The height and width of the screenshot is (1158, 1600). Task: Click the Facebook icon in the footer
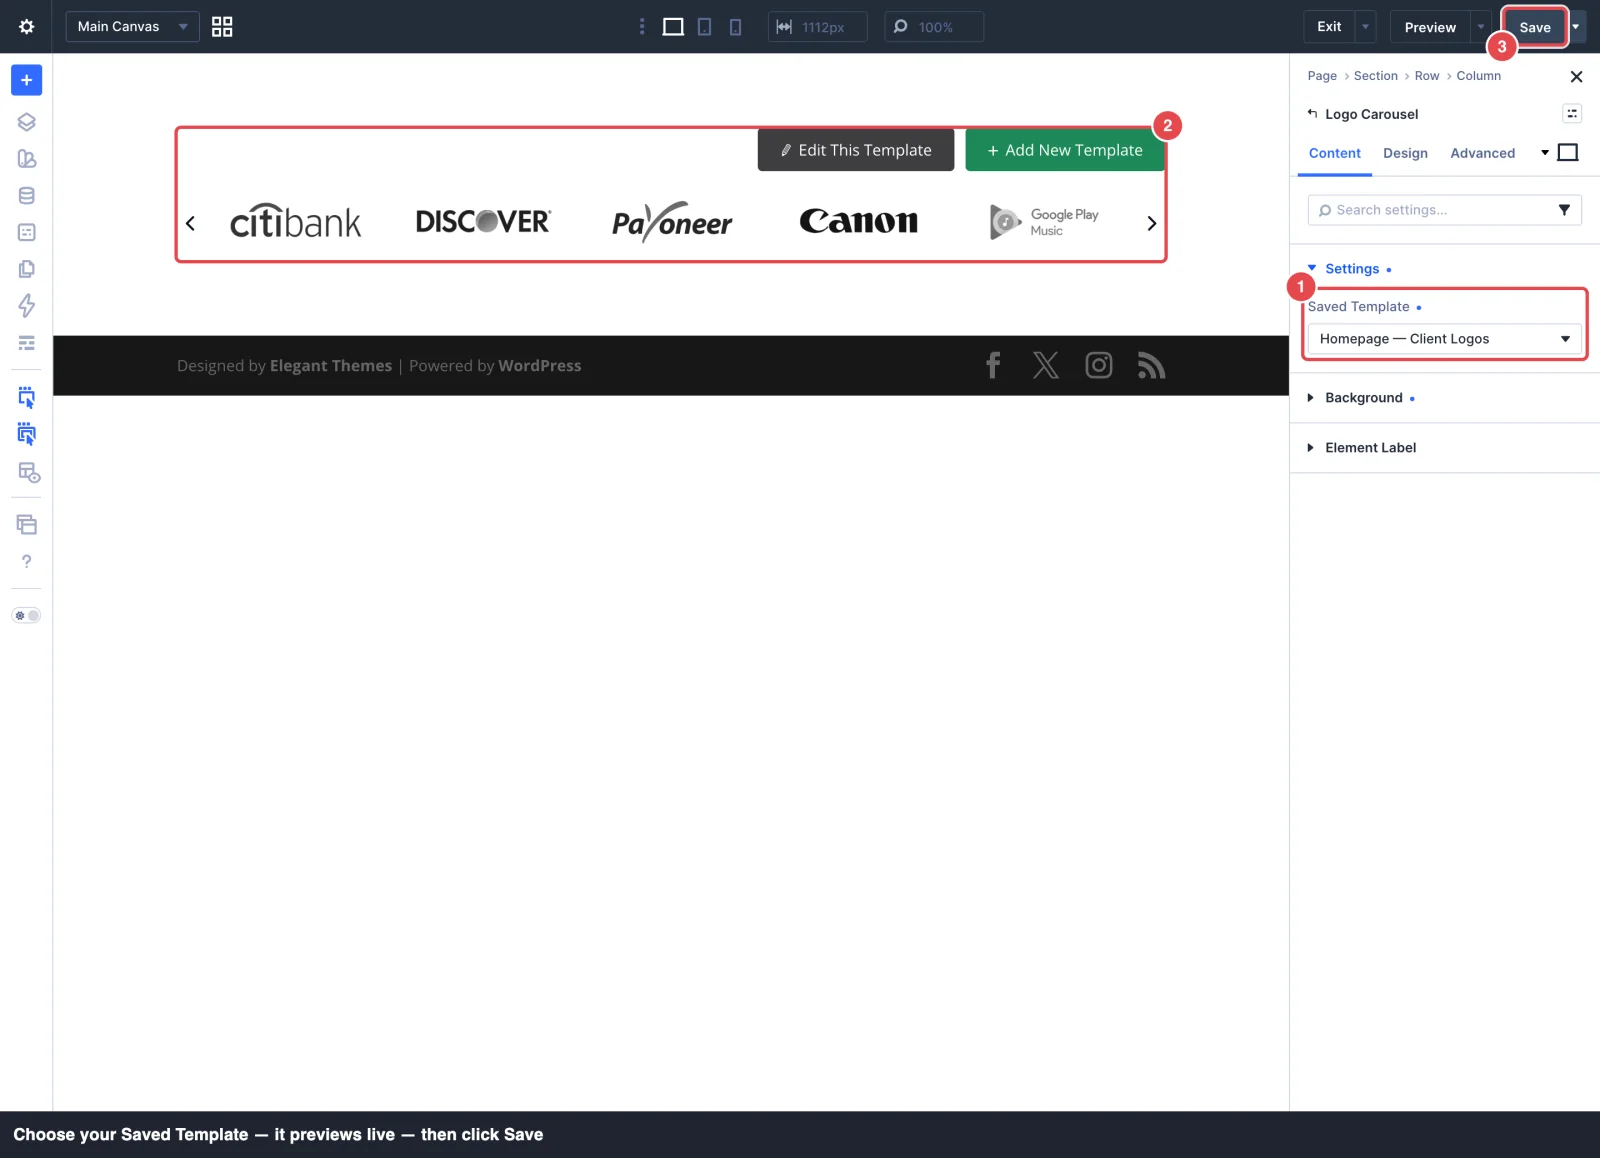(993, 366)
